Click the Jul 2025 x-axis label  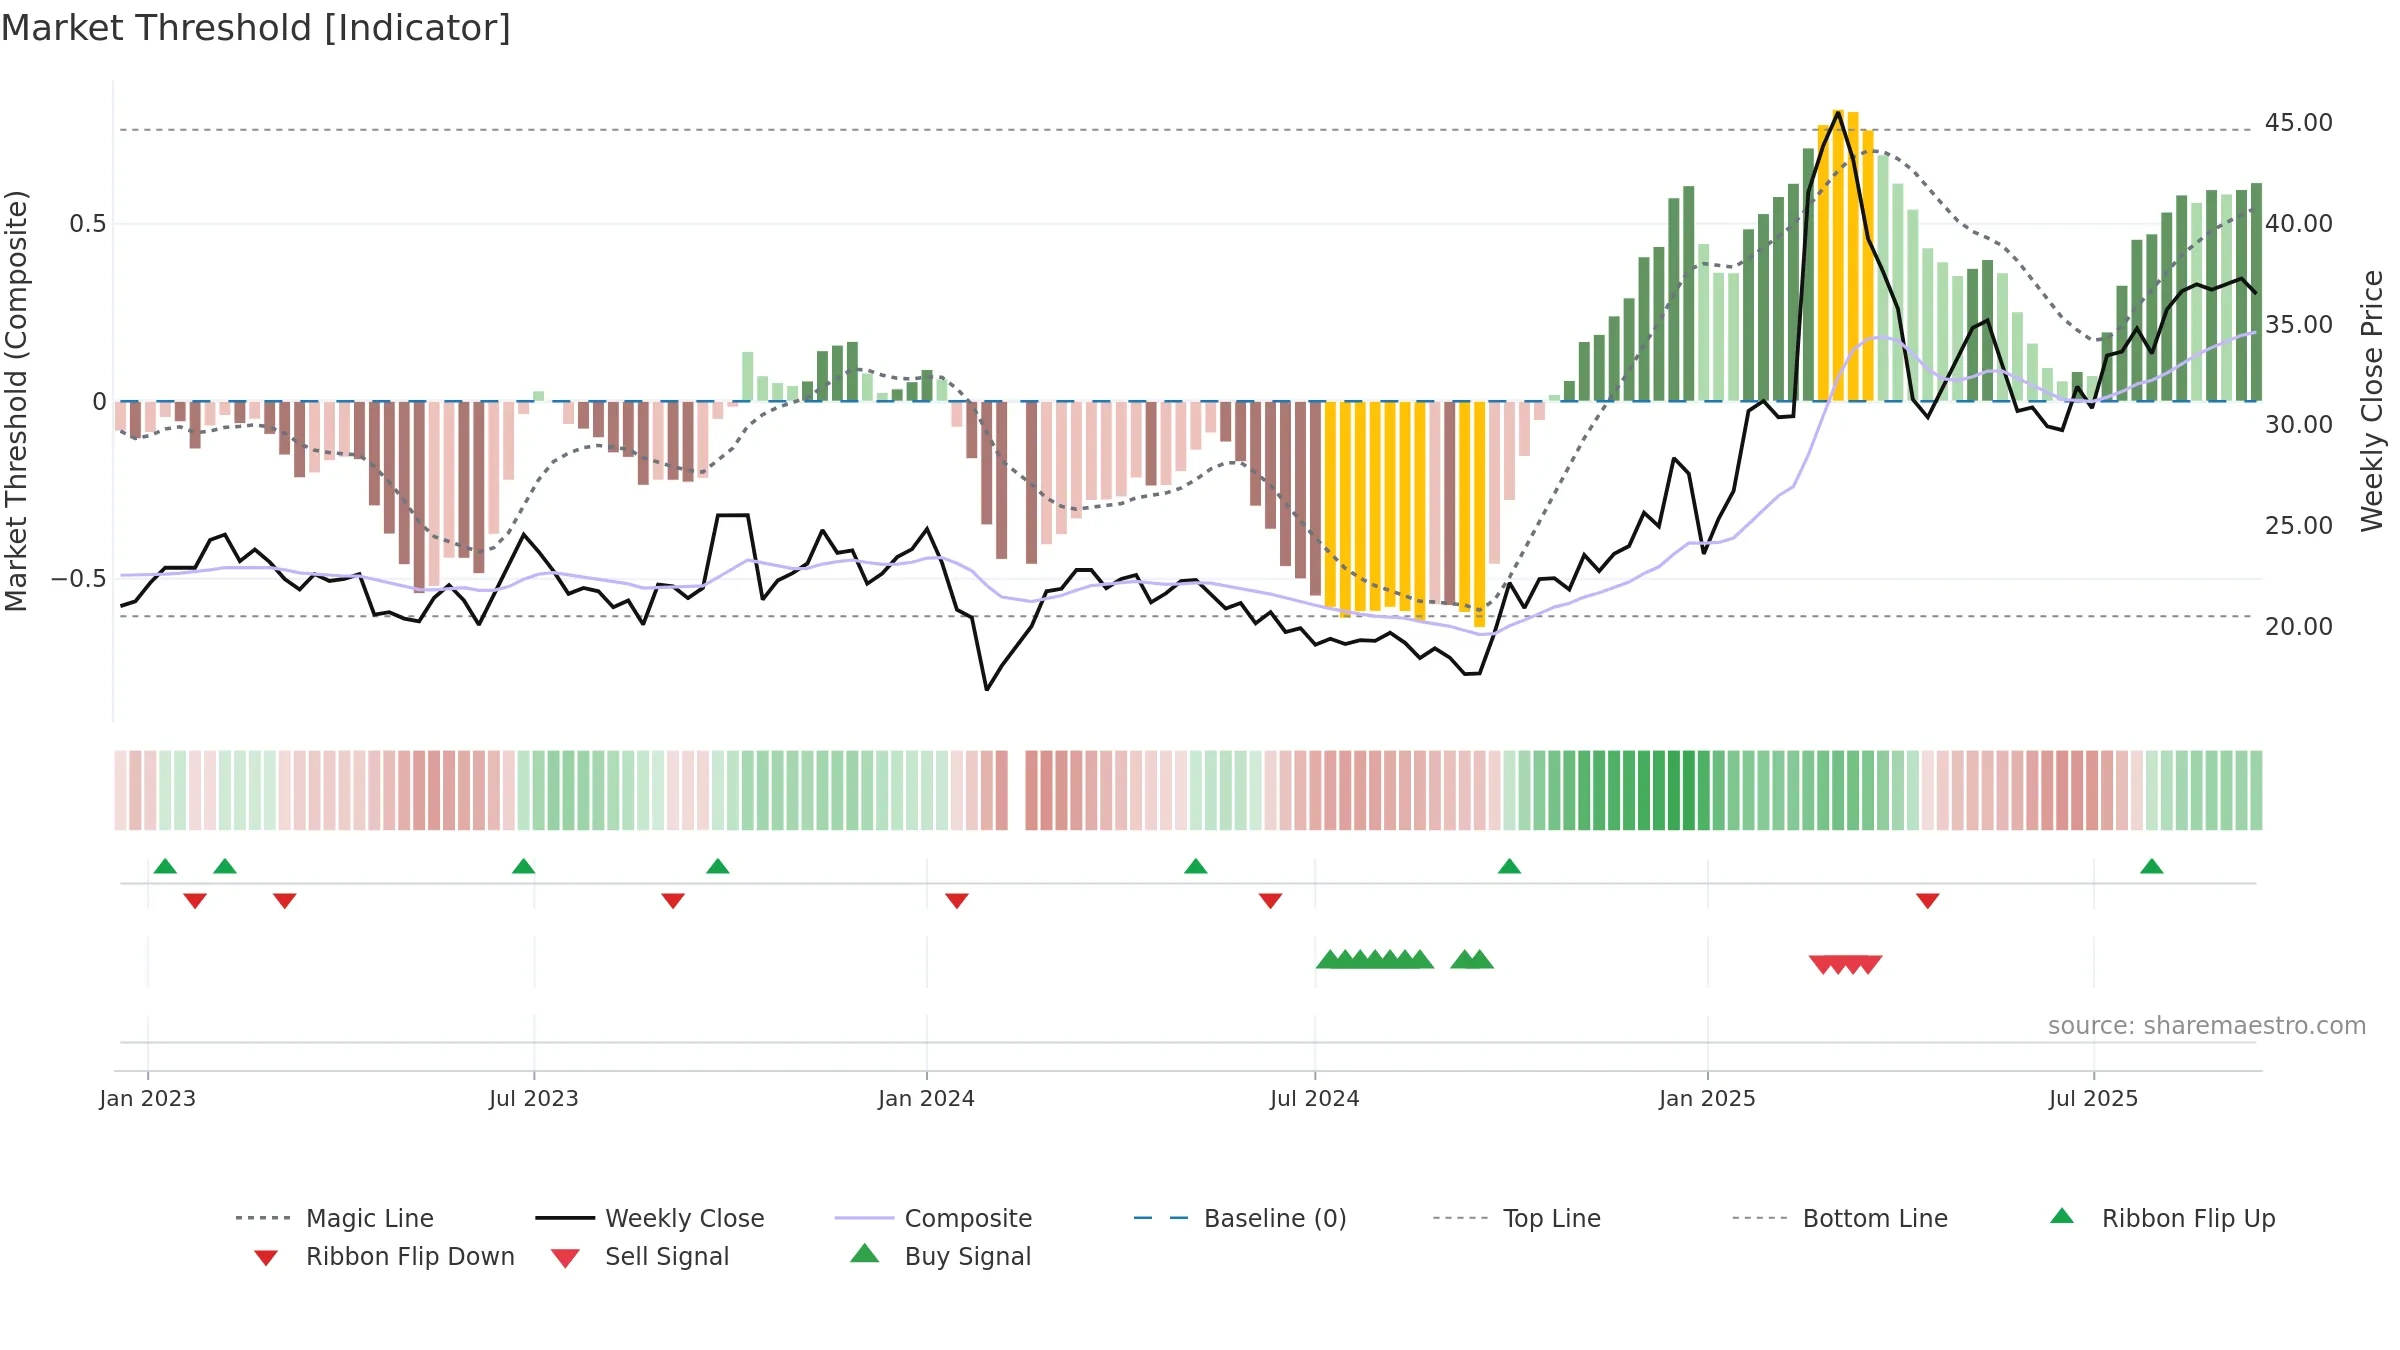tap(2093, 1098)
